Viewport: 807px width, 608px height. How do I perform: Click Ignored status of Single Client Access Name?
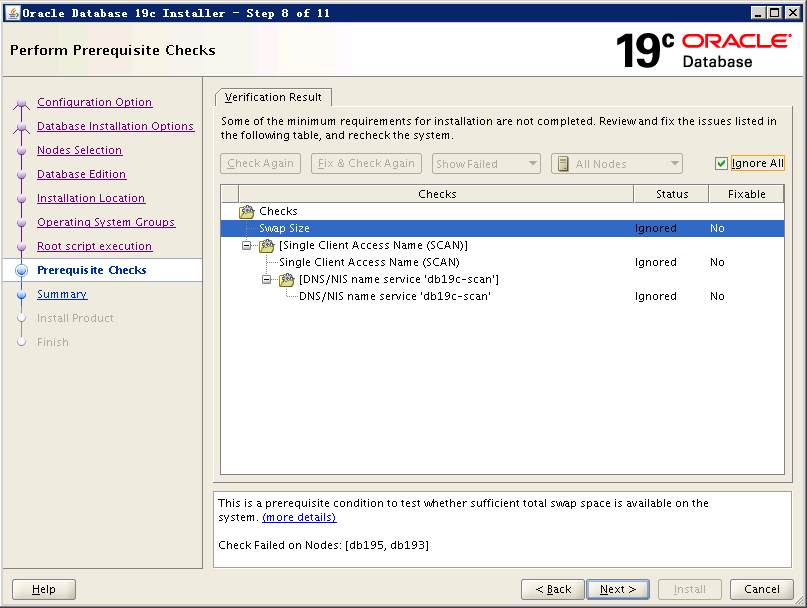point(656,263)
